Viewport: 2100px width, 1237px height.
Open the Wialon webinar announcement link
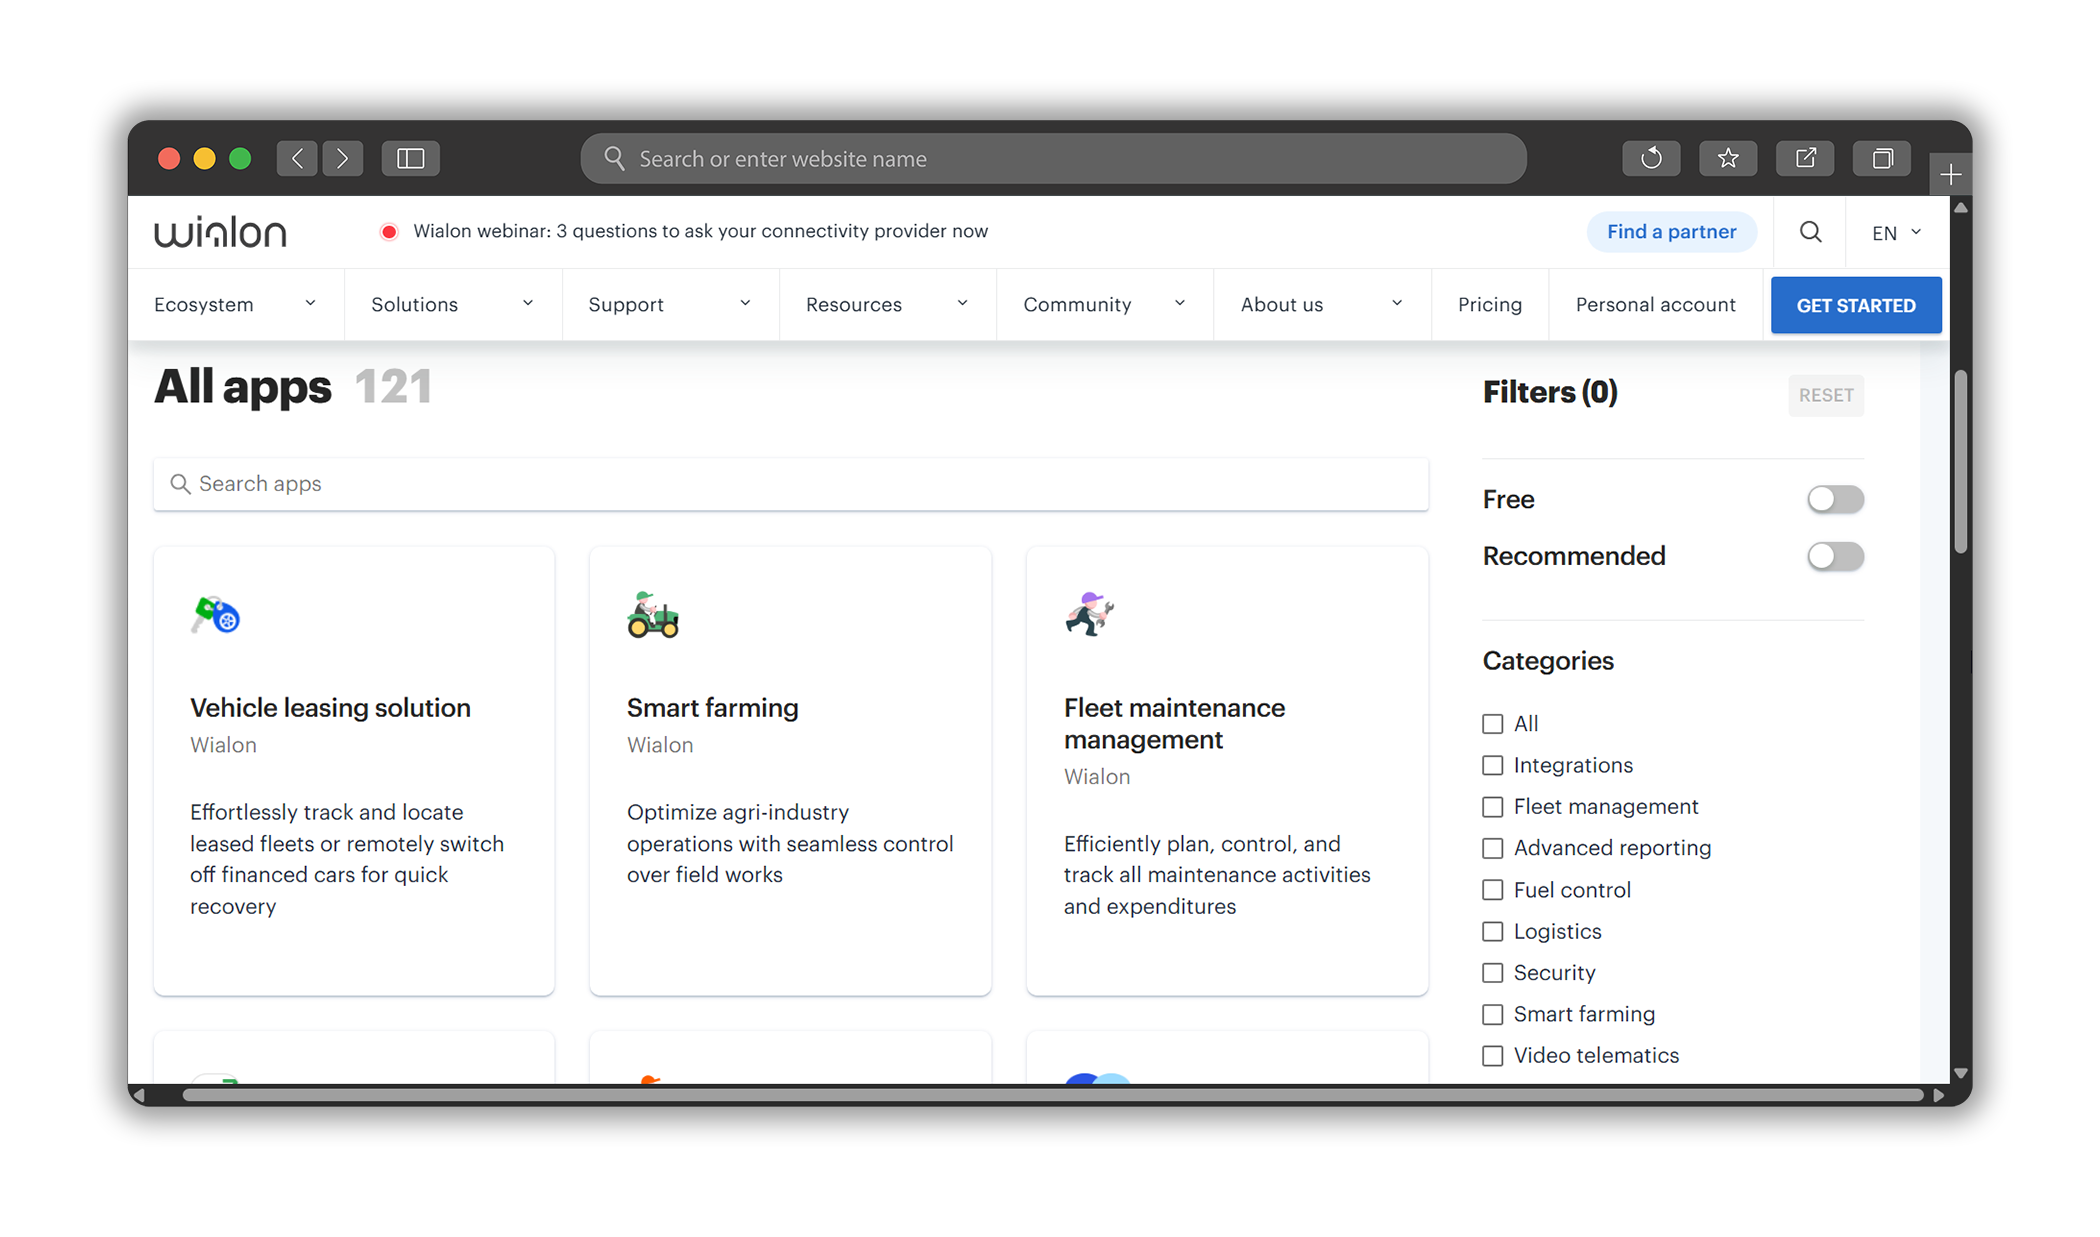coord(700,231)
